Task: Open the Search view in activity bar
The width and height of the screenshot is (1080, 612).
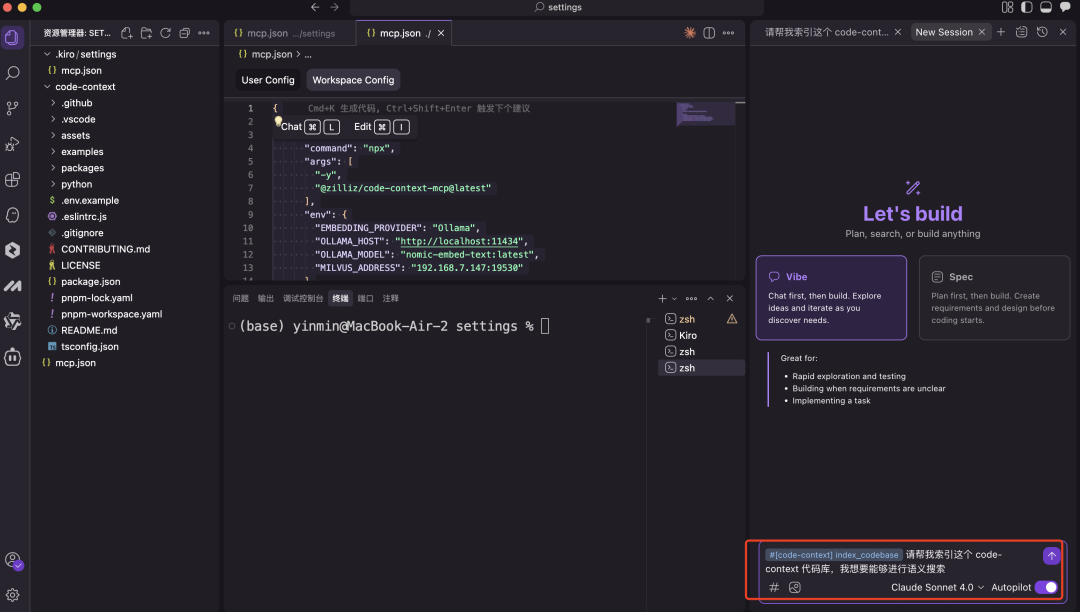Action: (x=12, y=73)
